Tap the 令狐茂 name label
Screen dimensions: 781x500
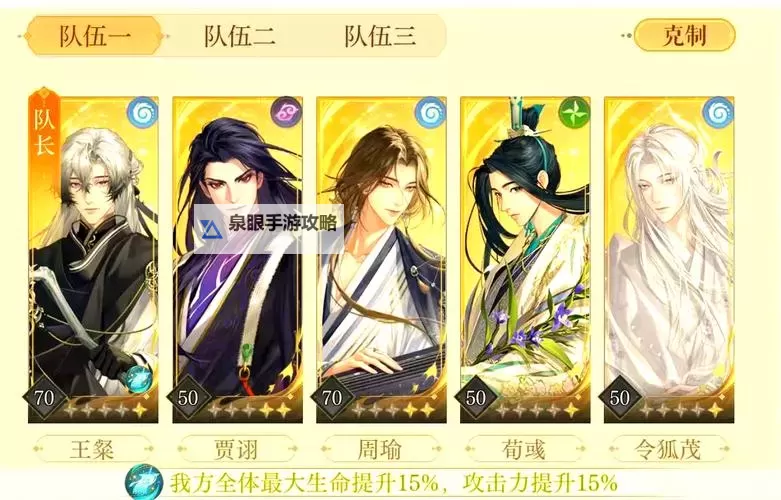[x=668, y=449]
